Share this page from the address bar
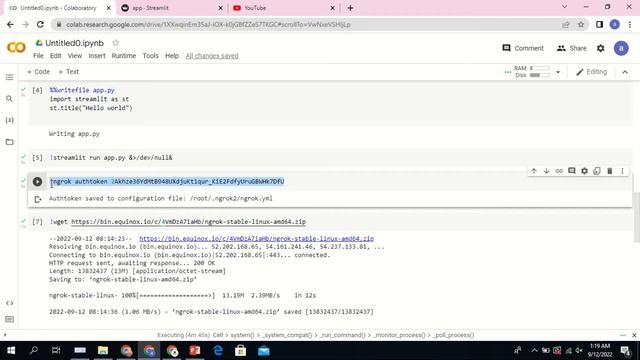Screen dimensions: 640x360 [566, 24]
